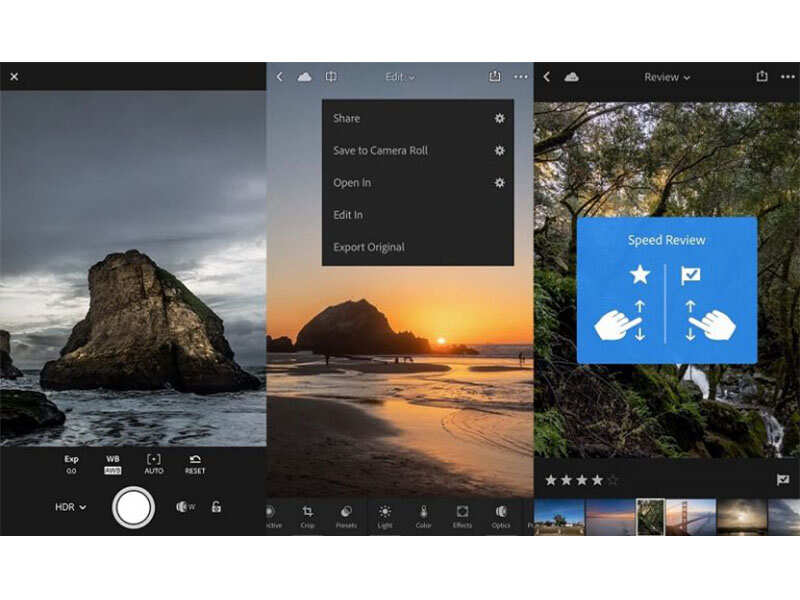Image resolution: width=800 pixels, height=600 pixels.
Task: Open the Optics panel
Action: [501, 512]
